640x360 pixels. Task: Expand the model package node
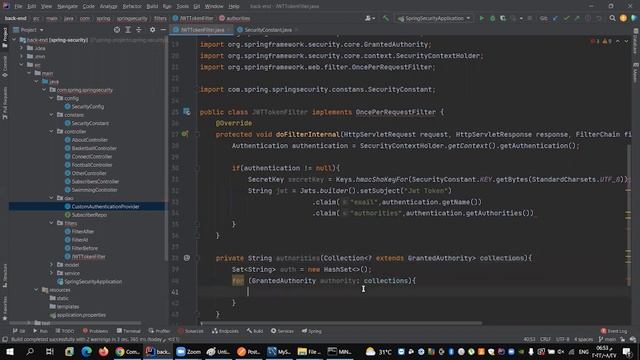pos(52,265)
